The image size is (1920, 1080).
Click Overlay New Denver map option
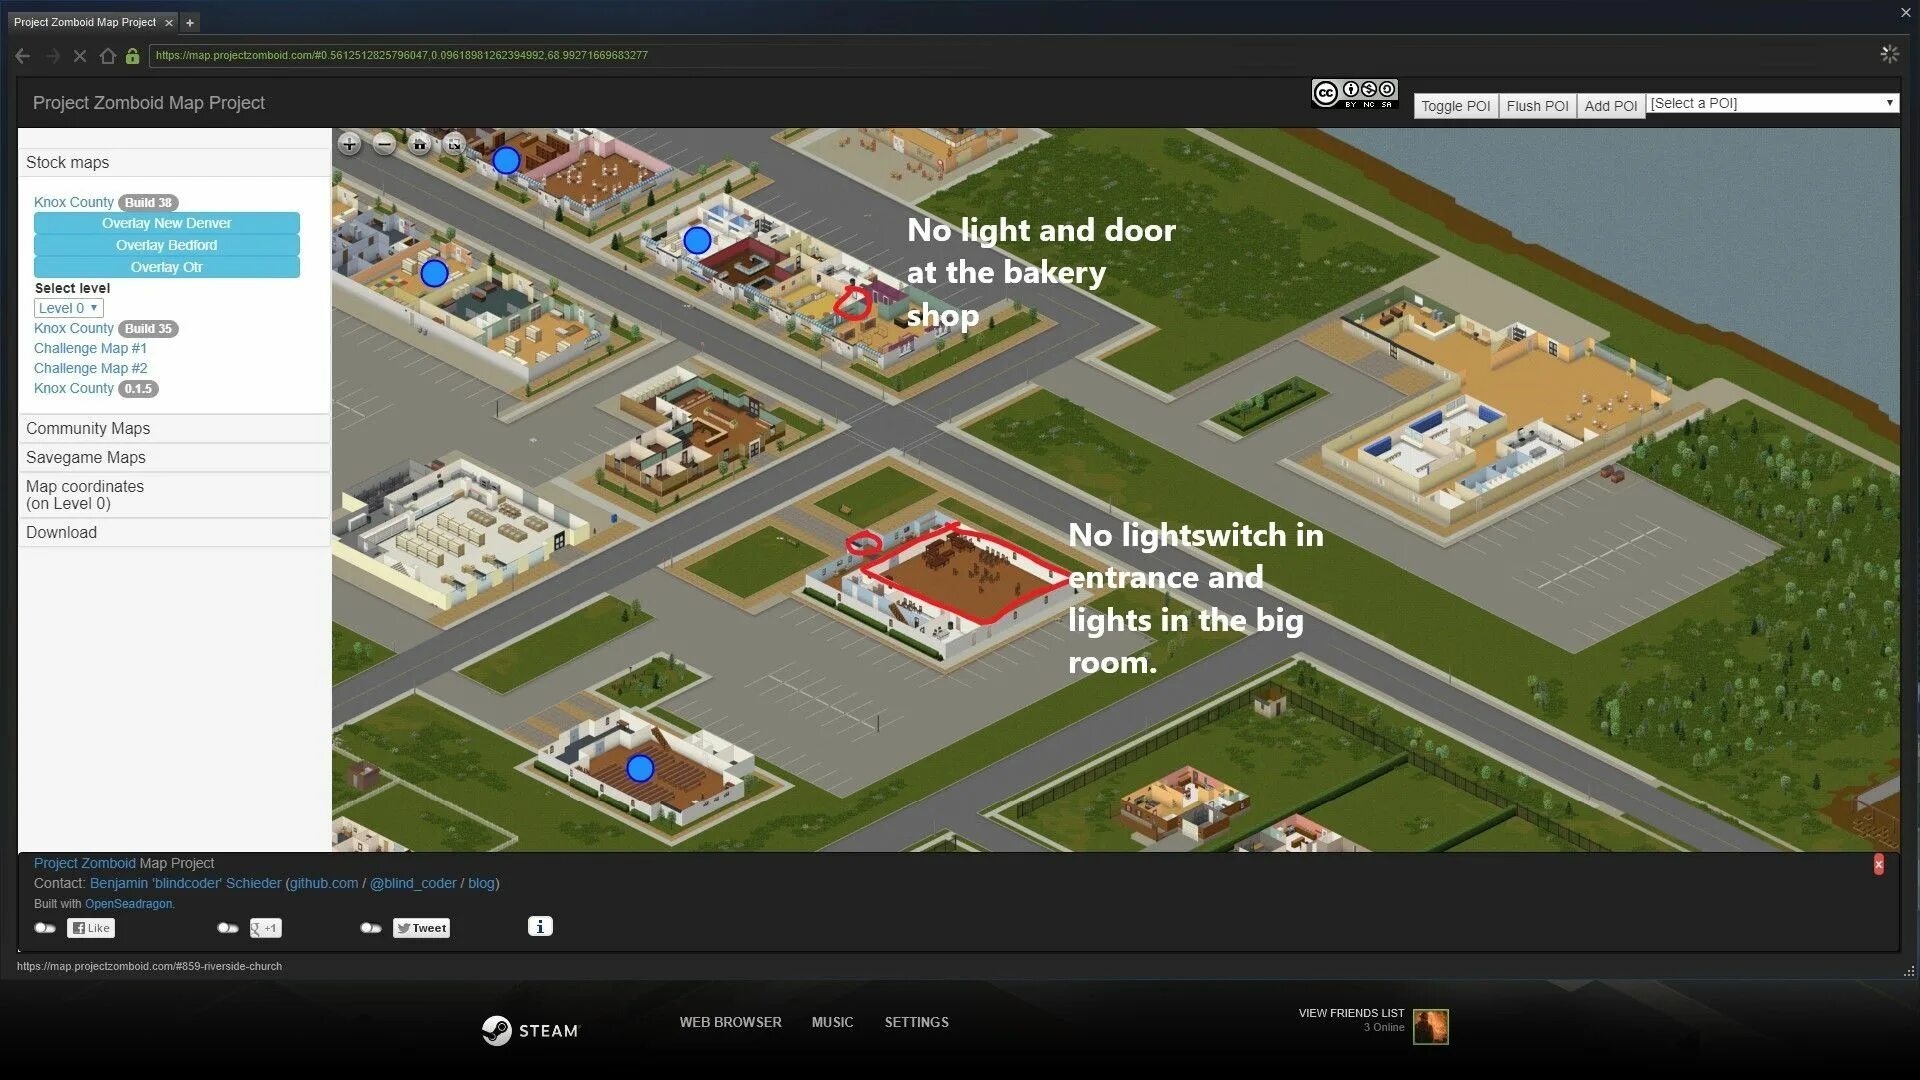[x=166, y=223]
